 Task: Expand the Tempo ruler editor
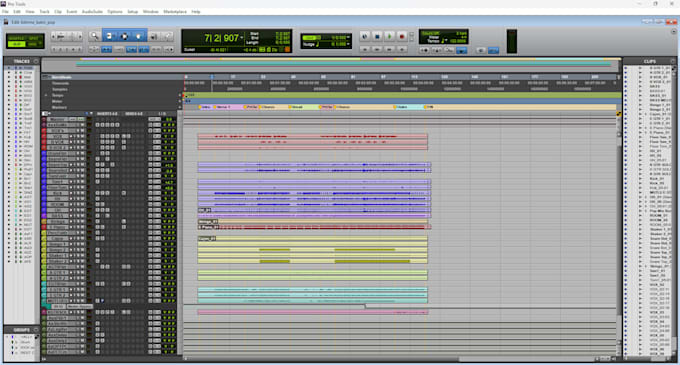[x=46, y=95]
